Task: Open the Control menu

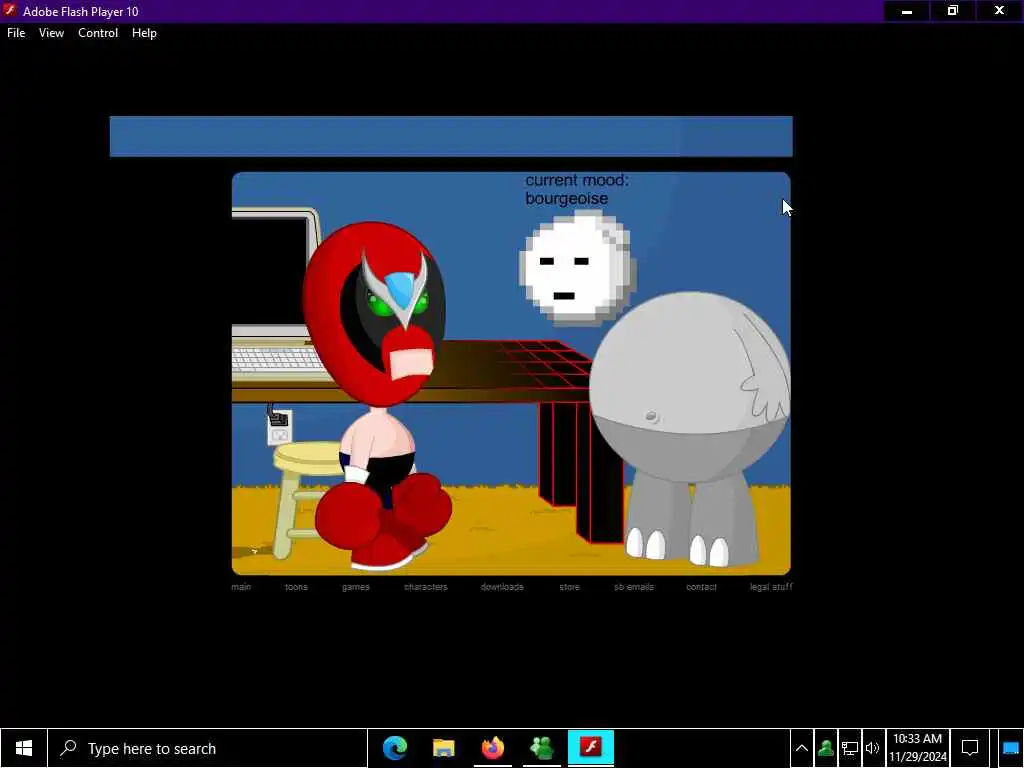Action: pos(98,33)
